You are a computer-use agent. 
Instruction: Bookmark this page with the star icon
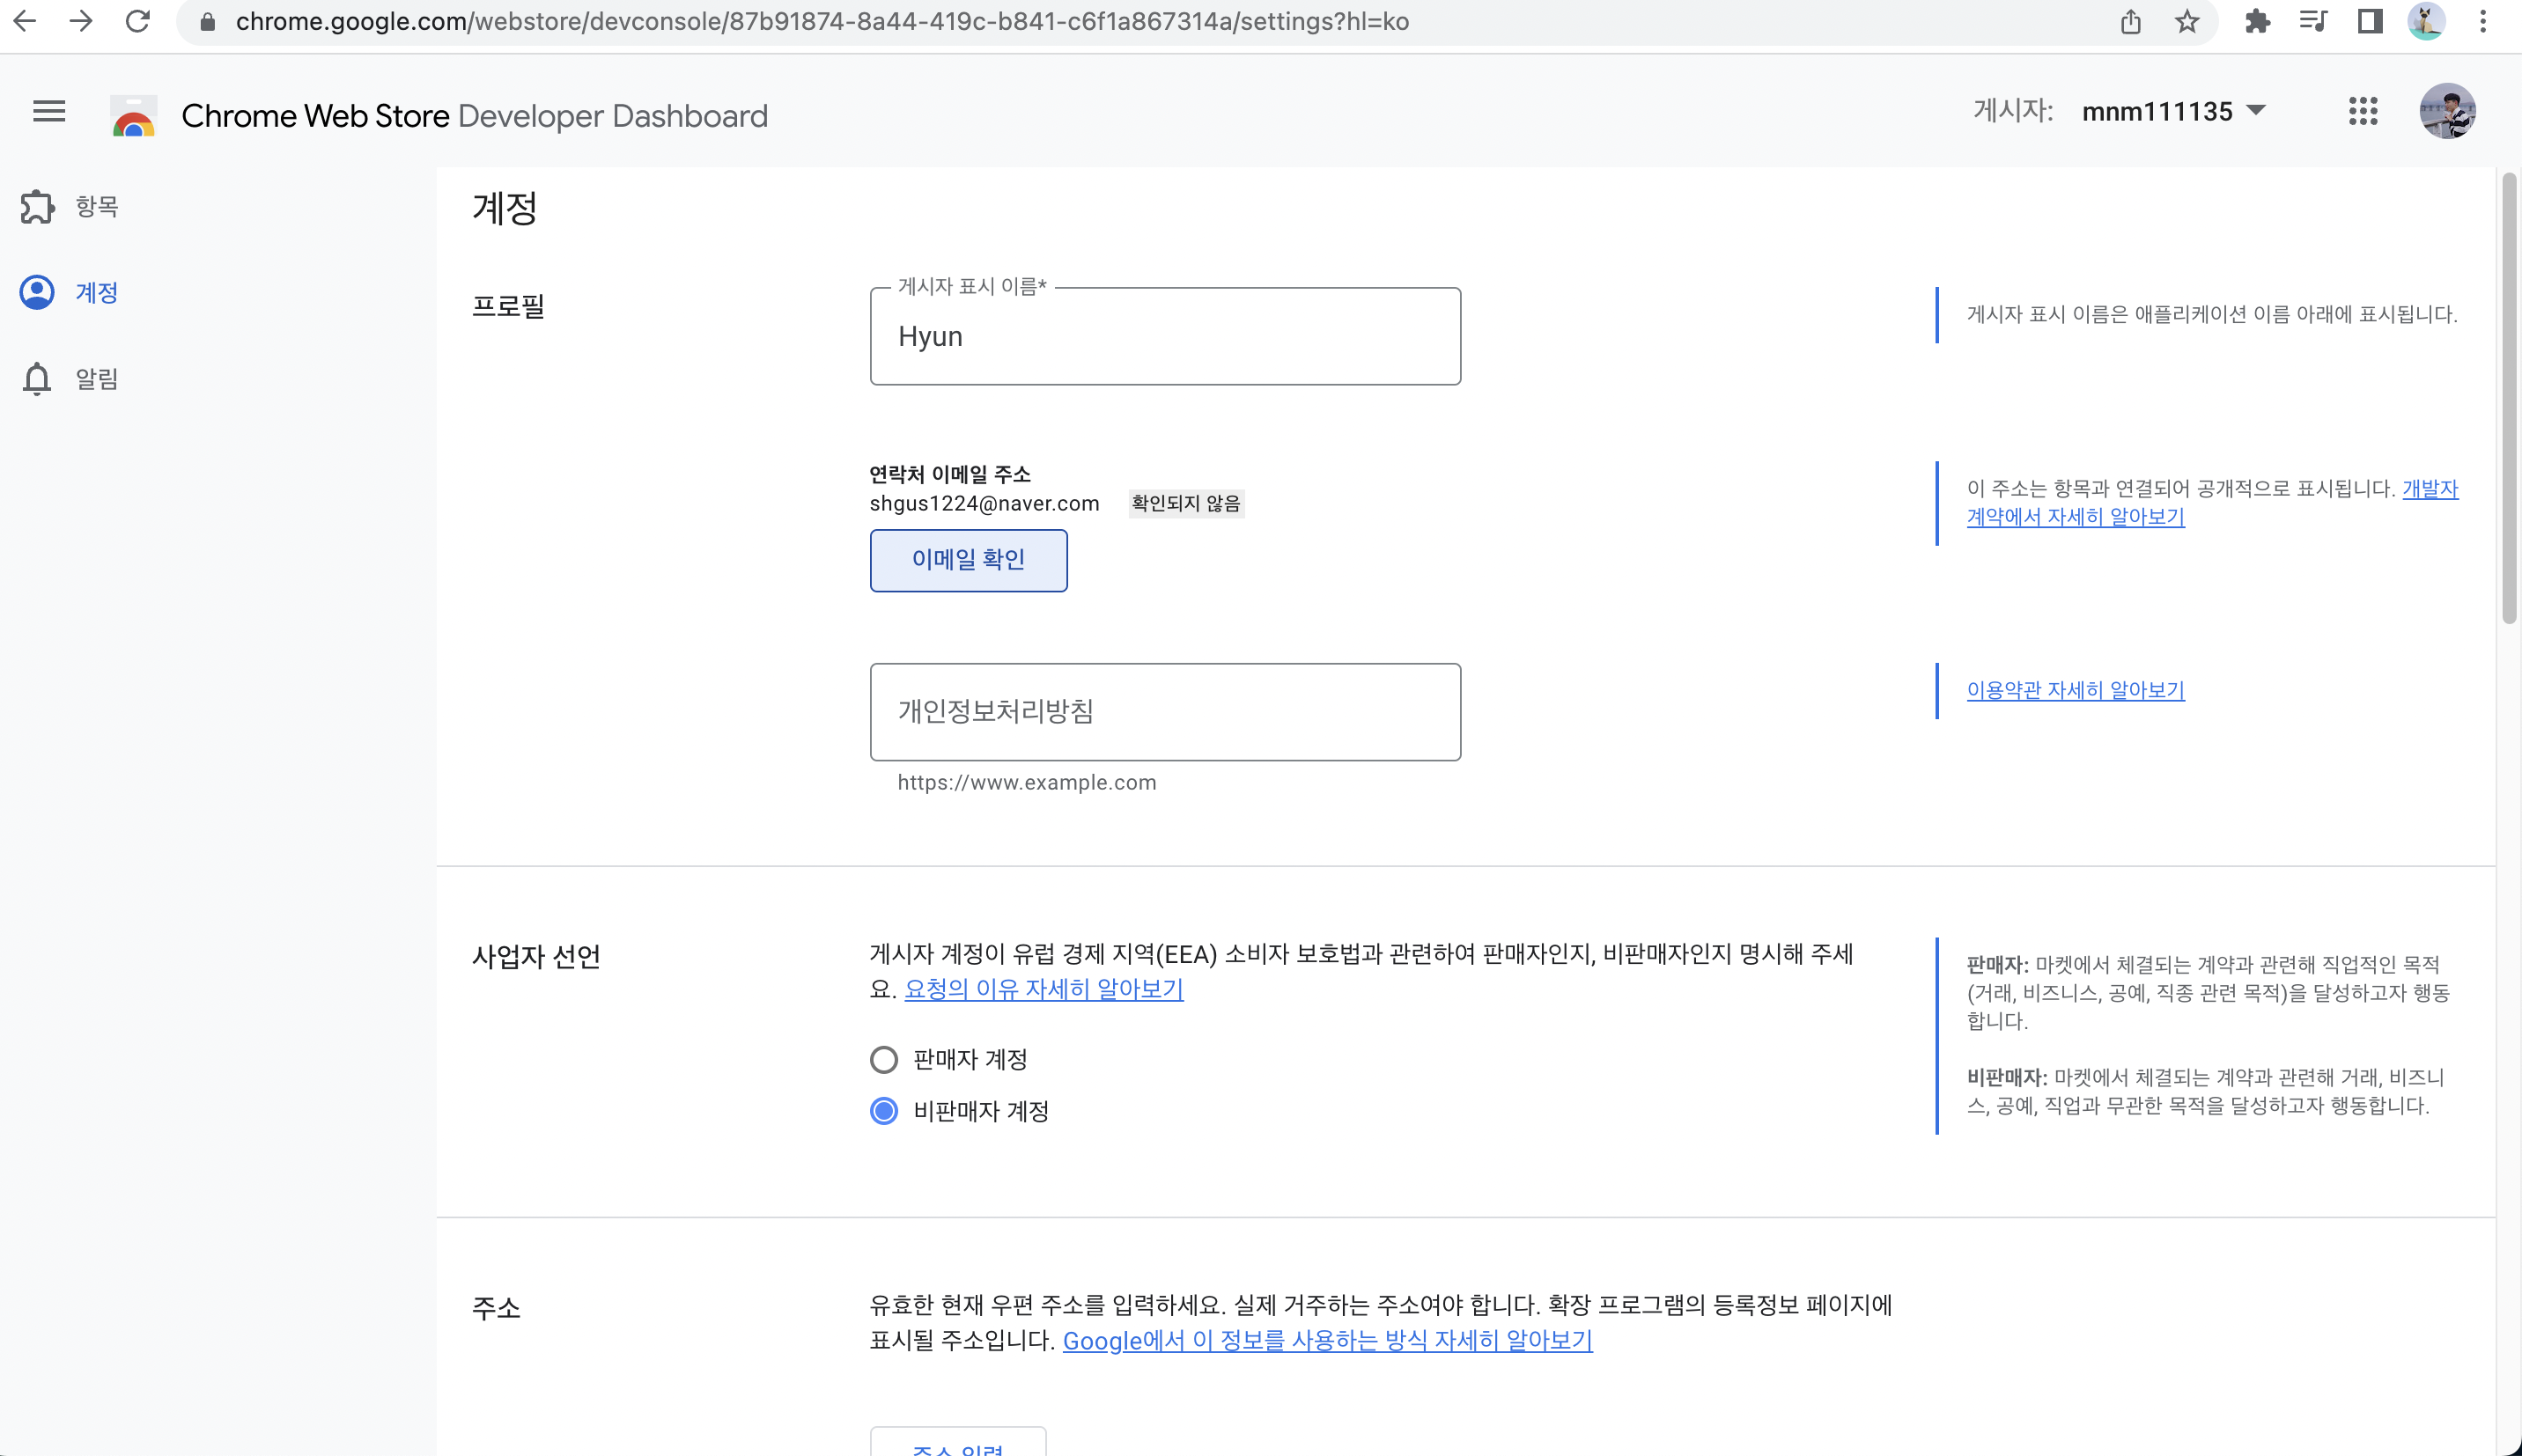(x=2187, y=21)
